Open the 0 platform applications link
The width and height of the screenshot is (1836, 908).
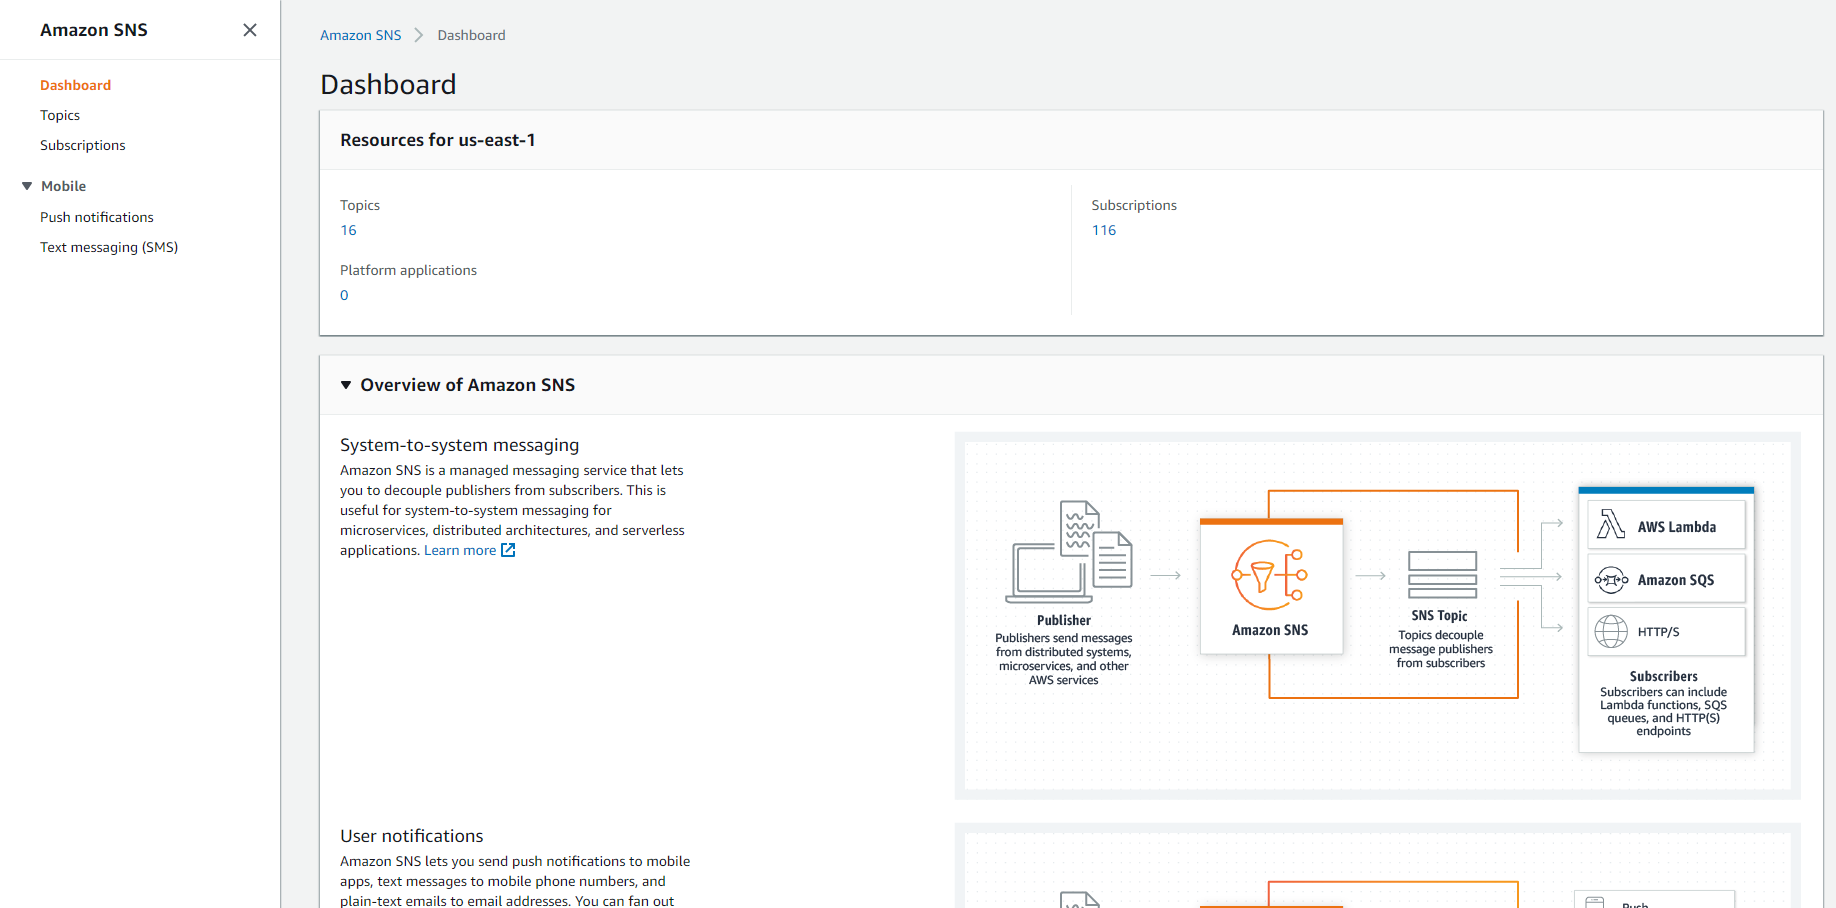(x=344, y=295)
